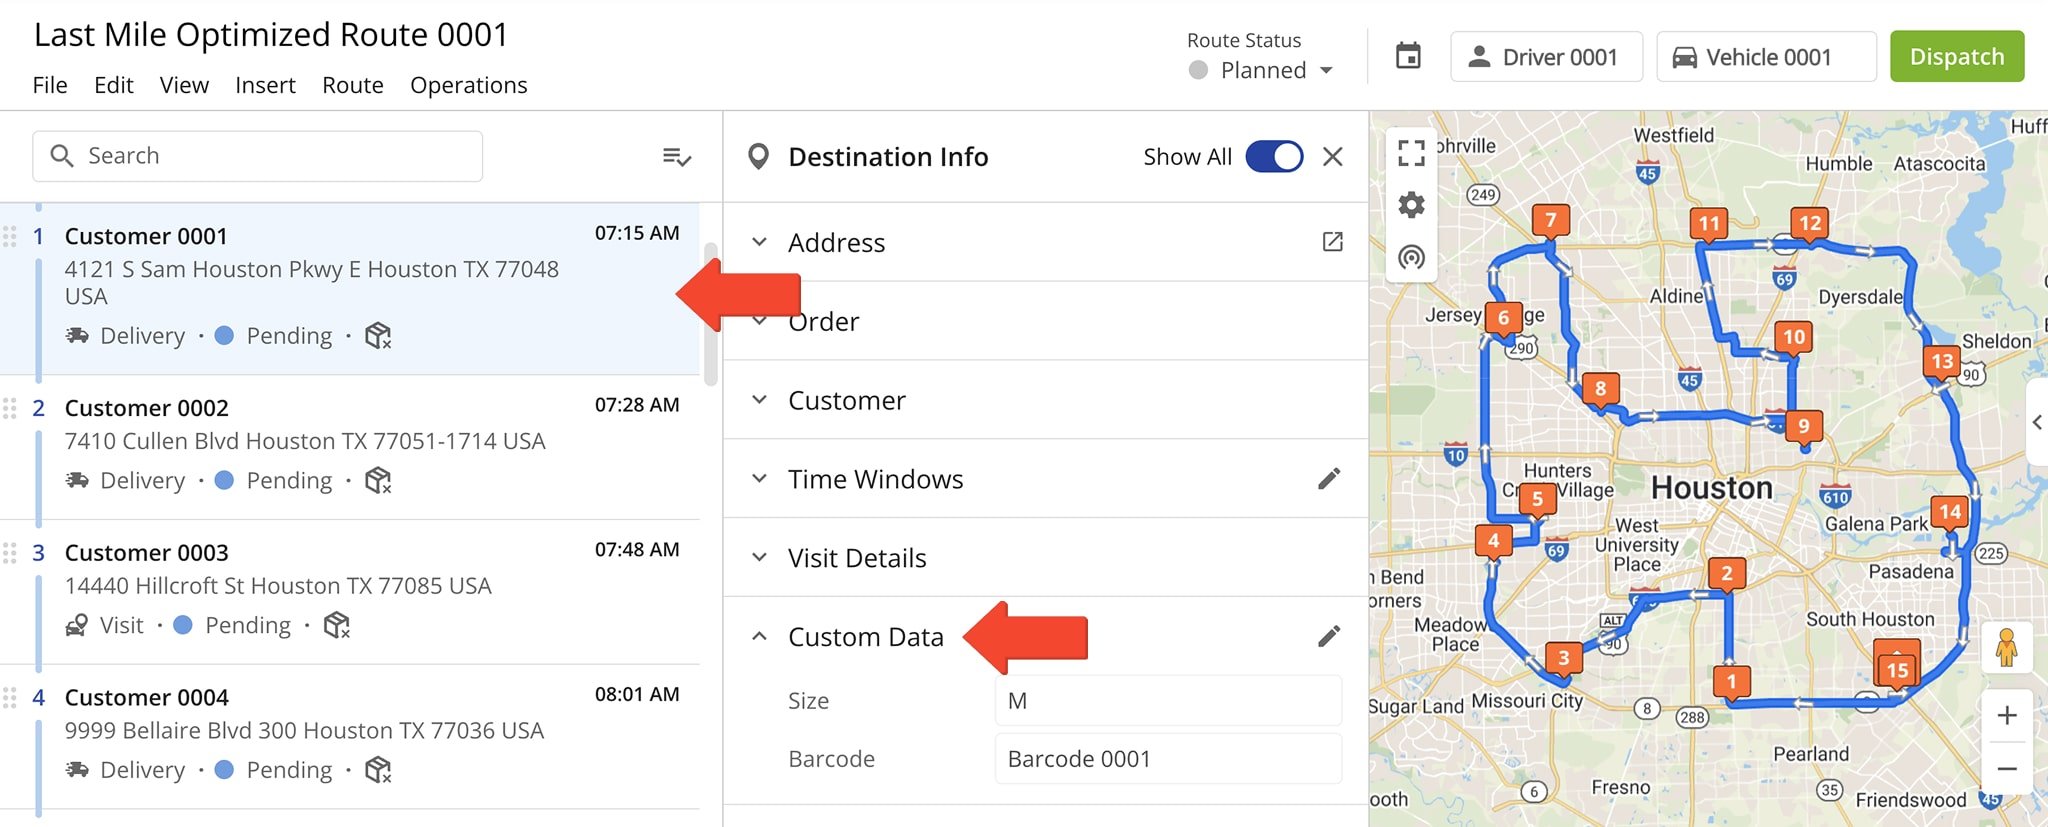Expand the Time Windows section

[760, 479]
